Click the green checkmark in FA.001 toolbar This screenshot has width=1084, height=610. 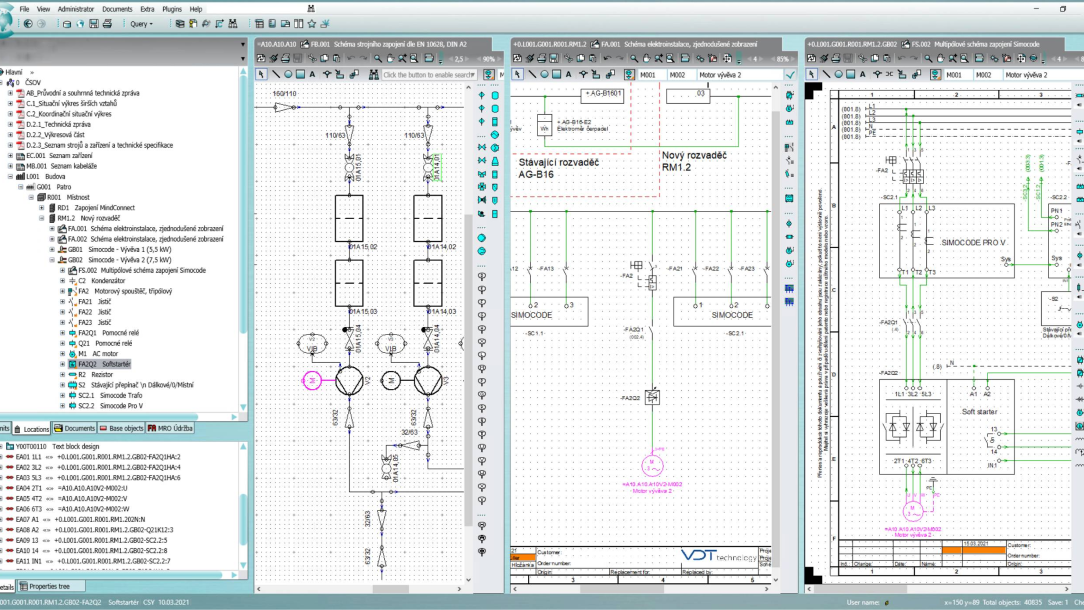coord(790,74)
